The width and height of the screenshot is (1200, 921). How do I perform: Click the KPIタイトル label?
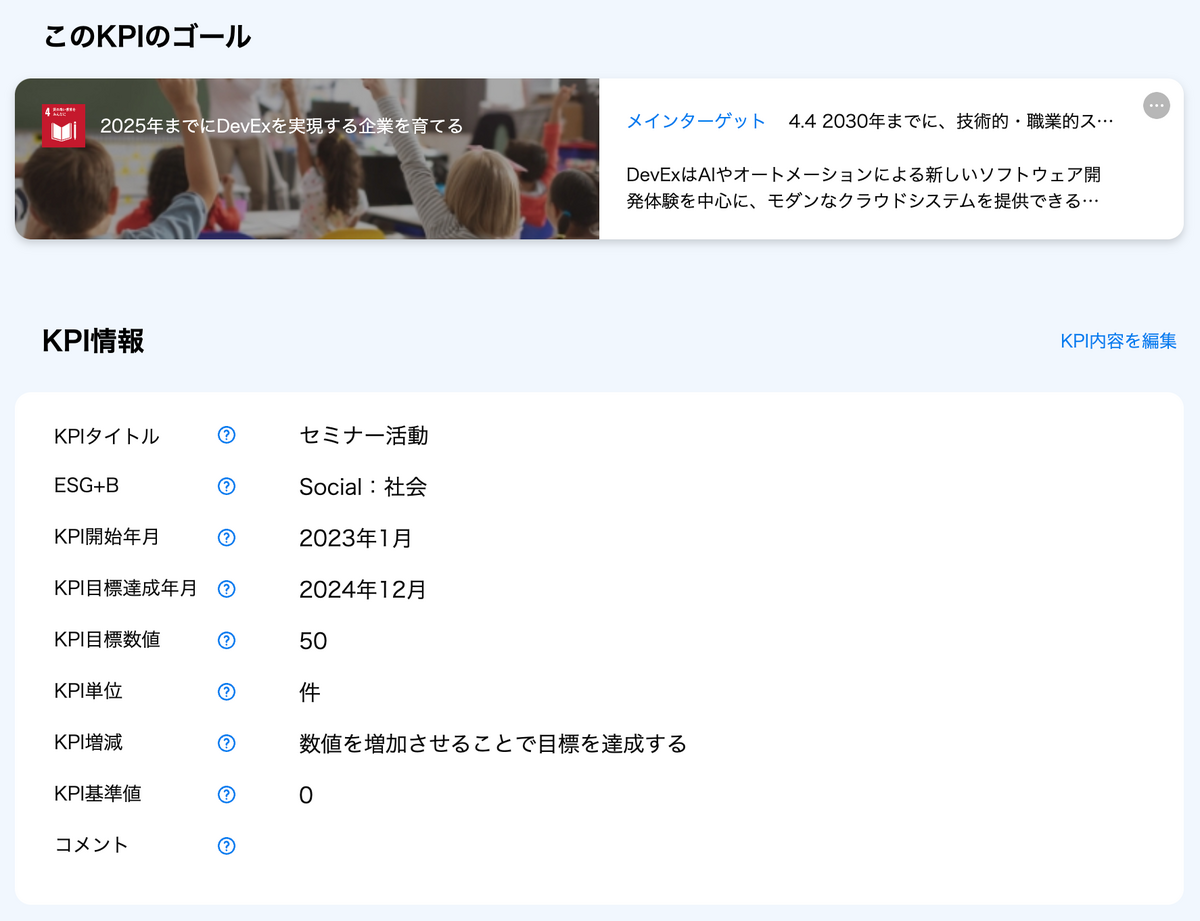point(107,436)
